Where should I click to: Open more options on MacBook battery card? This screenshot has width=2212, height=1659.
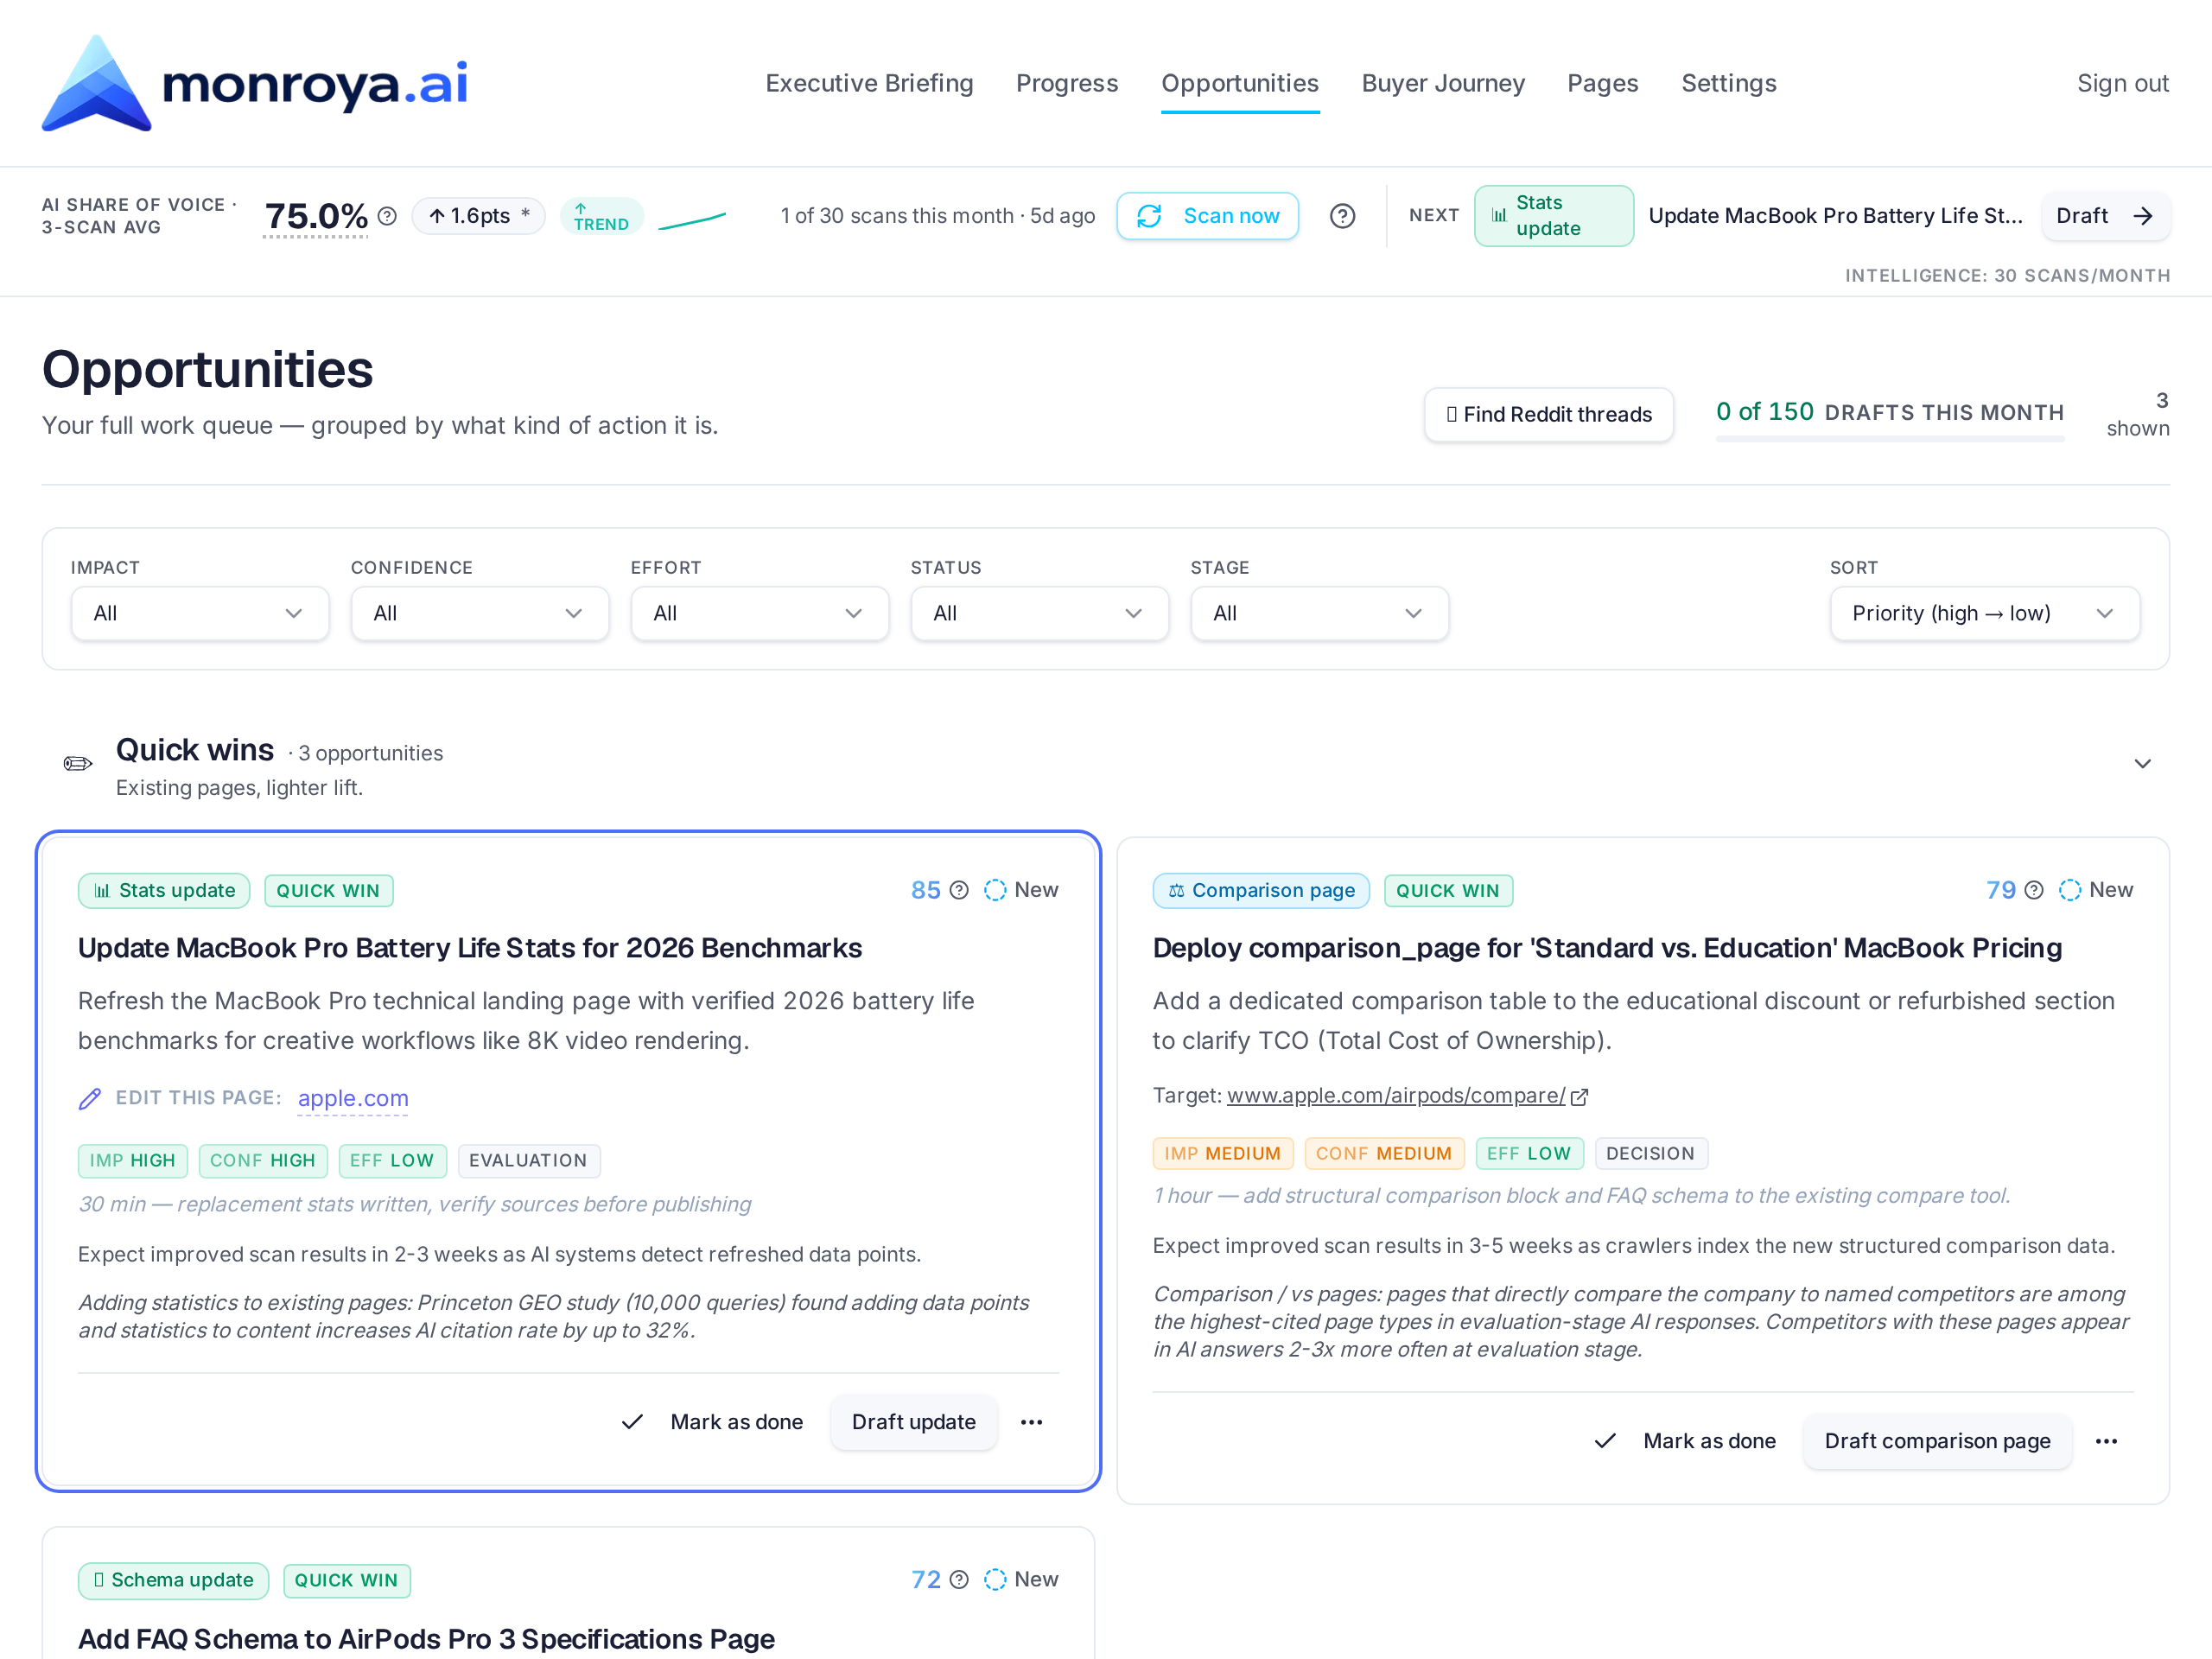click(x=1031, y=1422)
